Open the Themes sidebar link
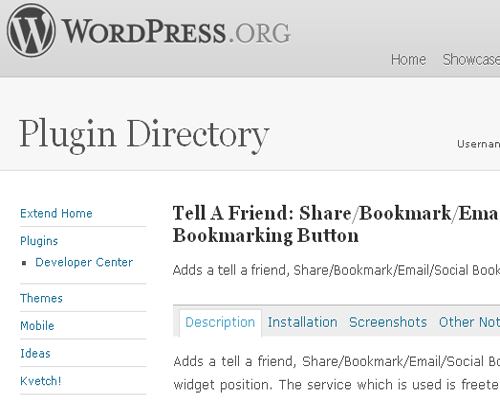The width and height of the screenshot is (500, 400). click(x=41, y=298)
